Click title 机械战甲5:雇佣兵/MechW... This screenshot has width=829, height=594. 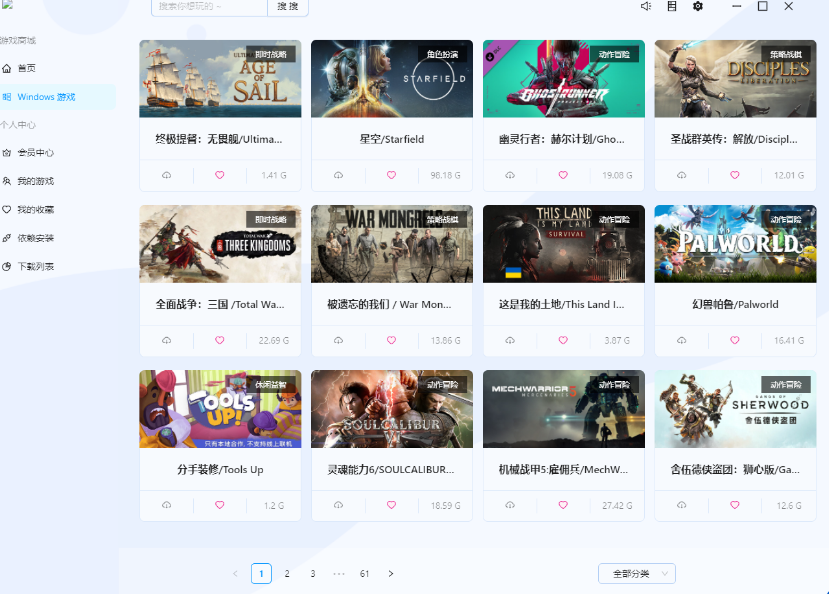(x=563, y=469)
